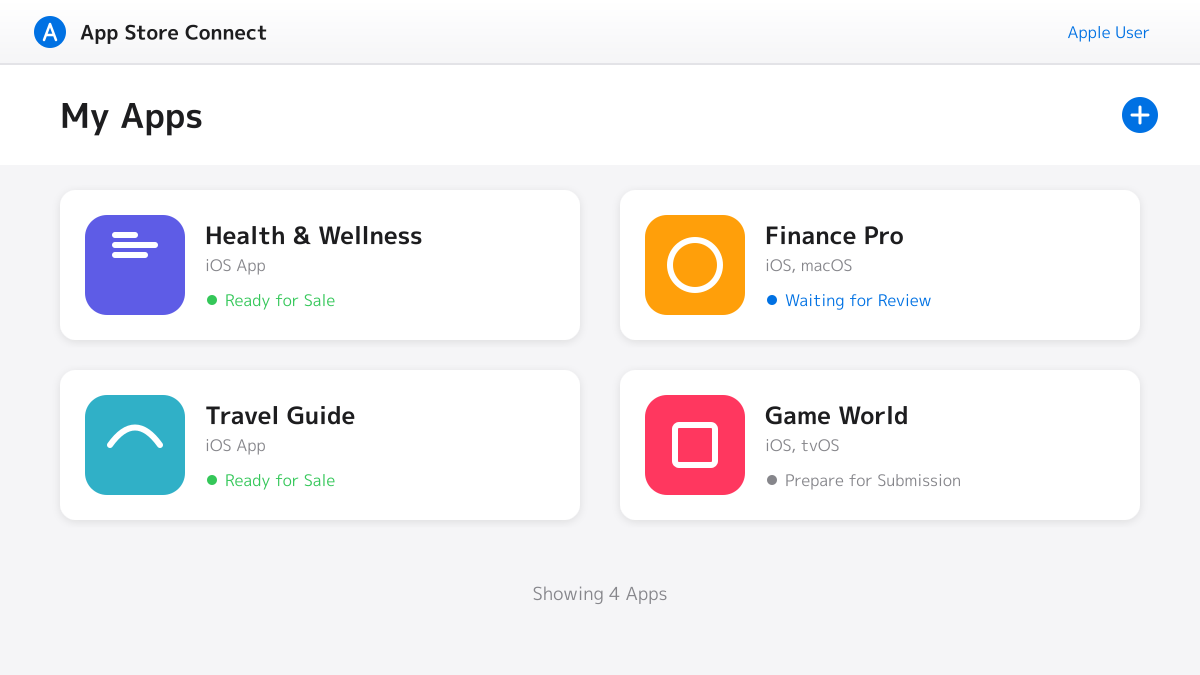Screen dimensions: 1200x675
Task: Open the Finance Pro orange app icon
Action: [695, 265]
